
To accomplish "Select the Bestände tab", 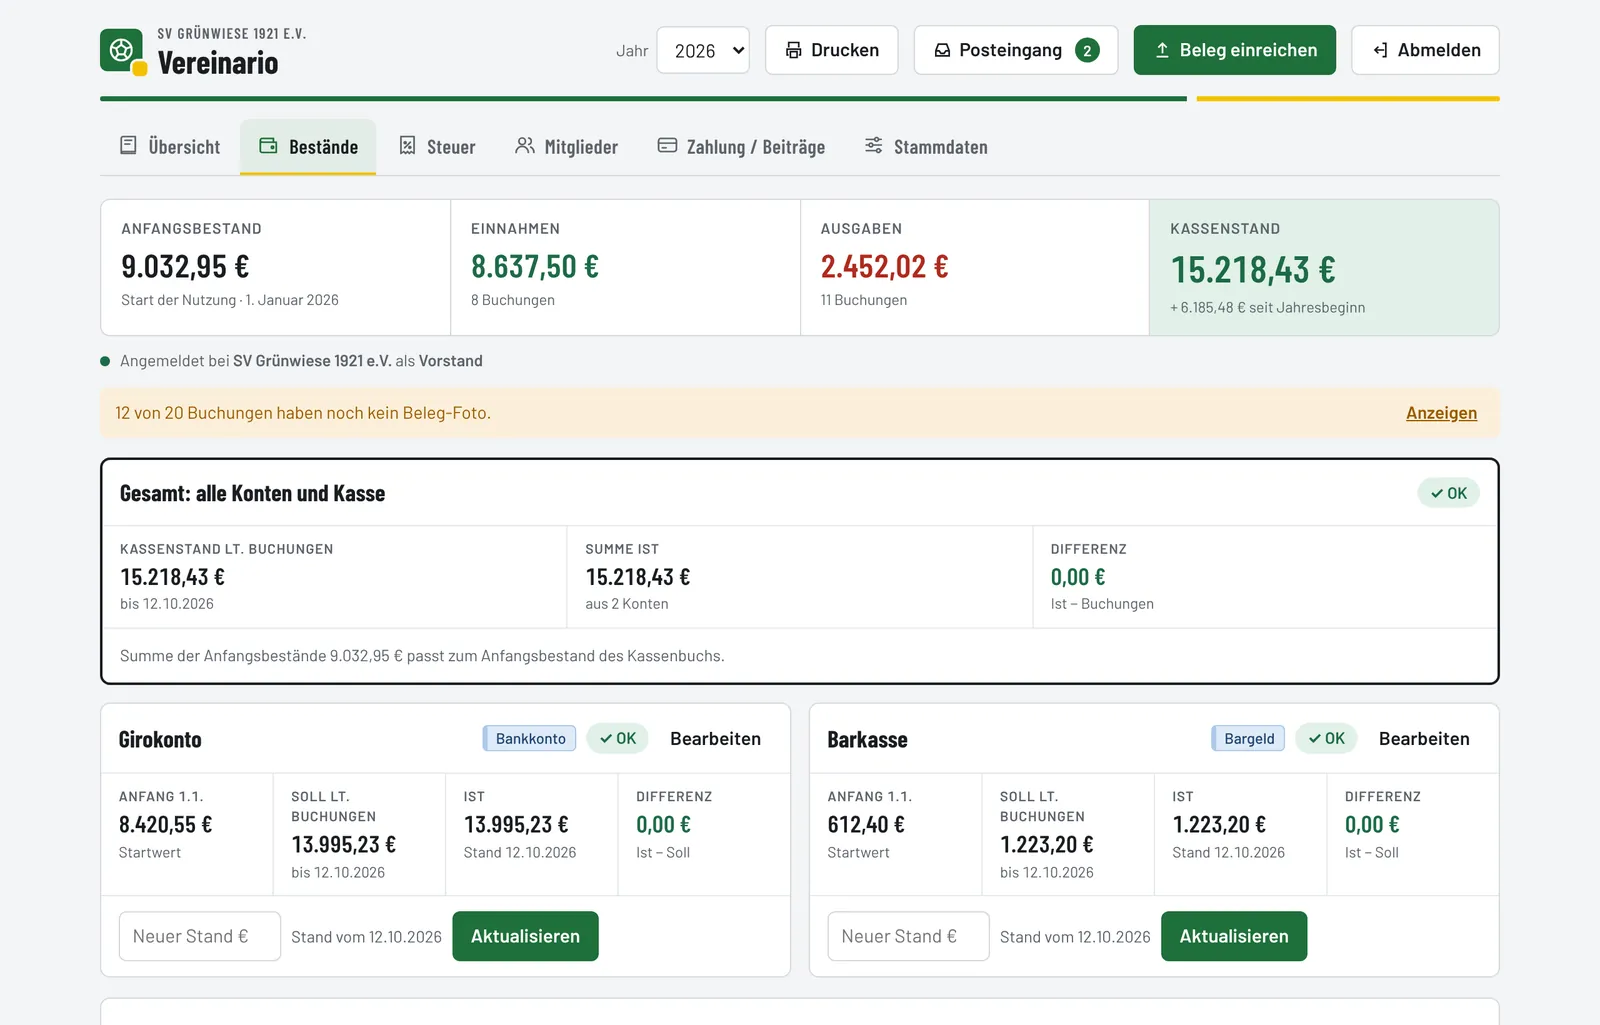I will 308,147.
